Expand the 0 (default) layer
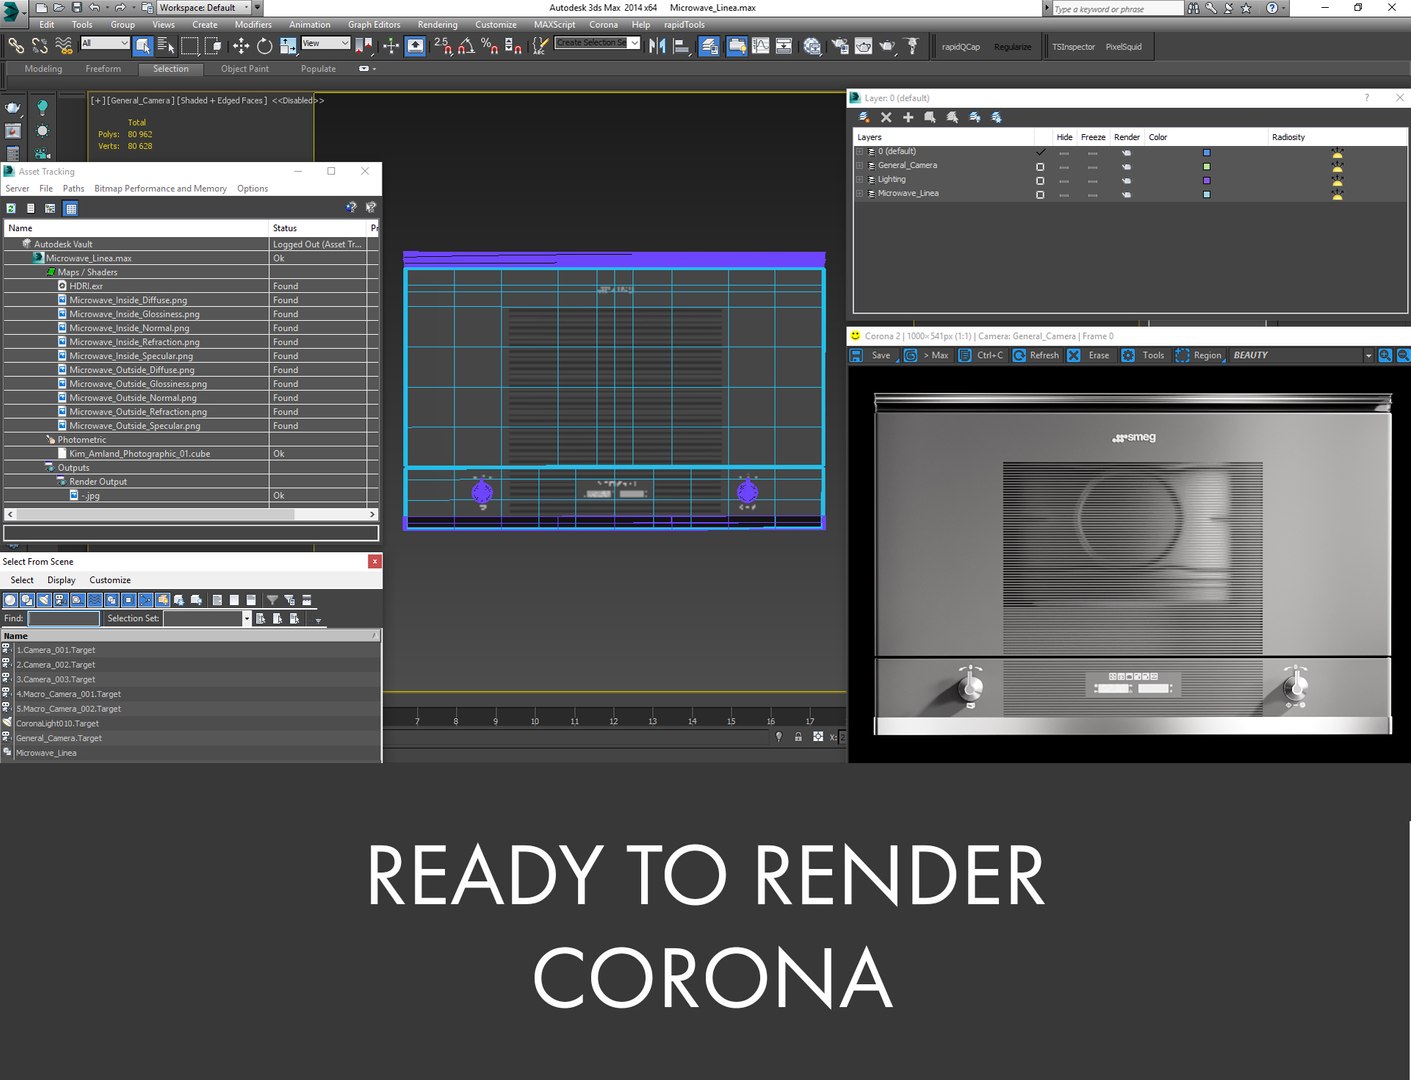1411x1080 pixels. pos(859,152)
